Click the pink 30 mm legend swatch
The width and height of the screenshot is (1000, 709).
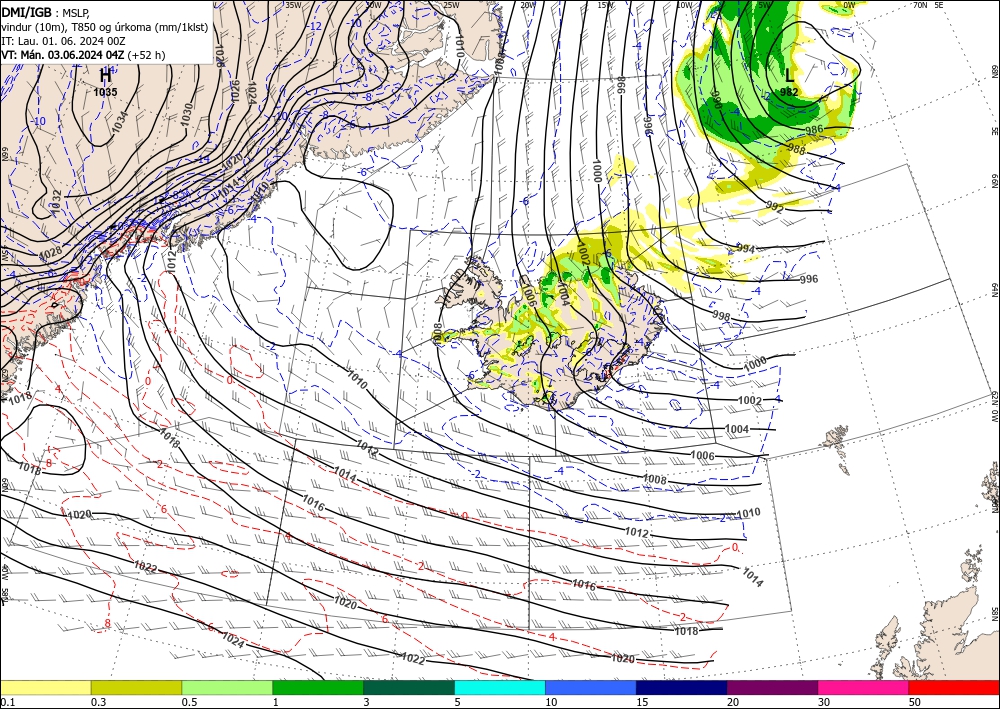coord(864,687)
